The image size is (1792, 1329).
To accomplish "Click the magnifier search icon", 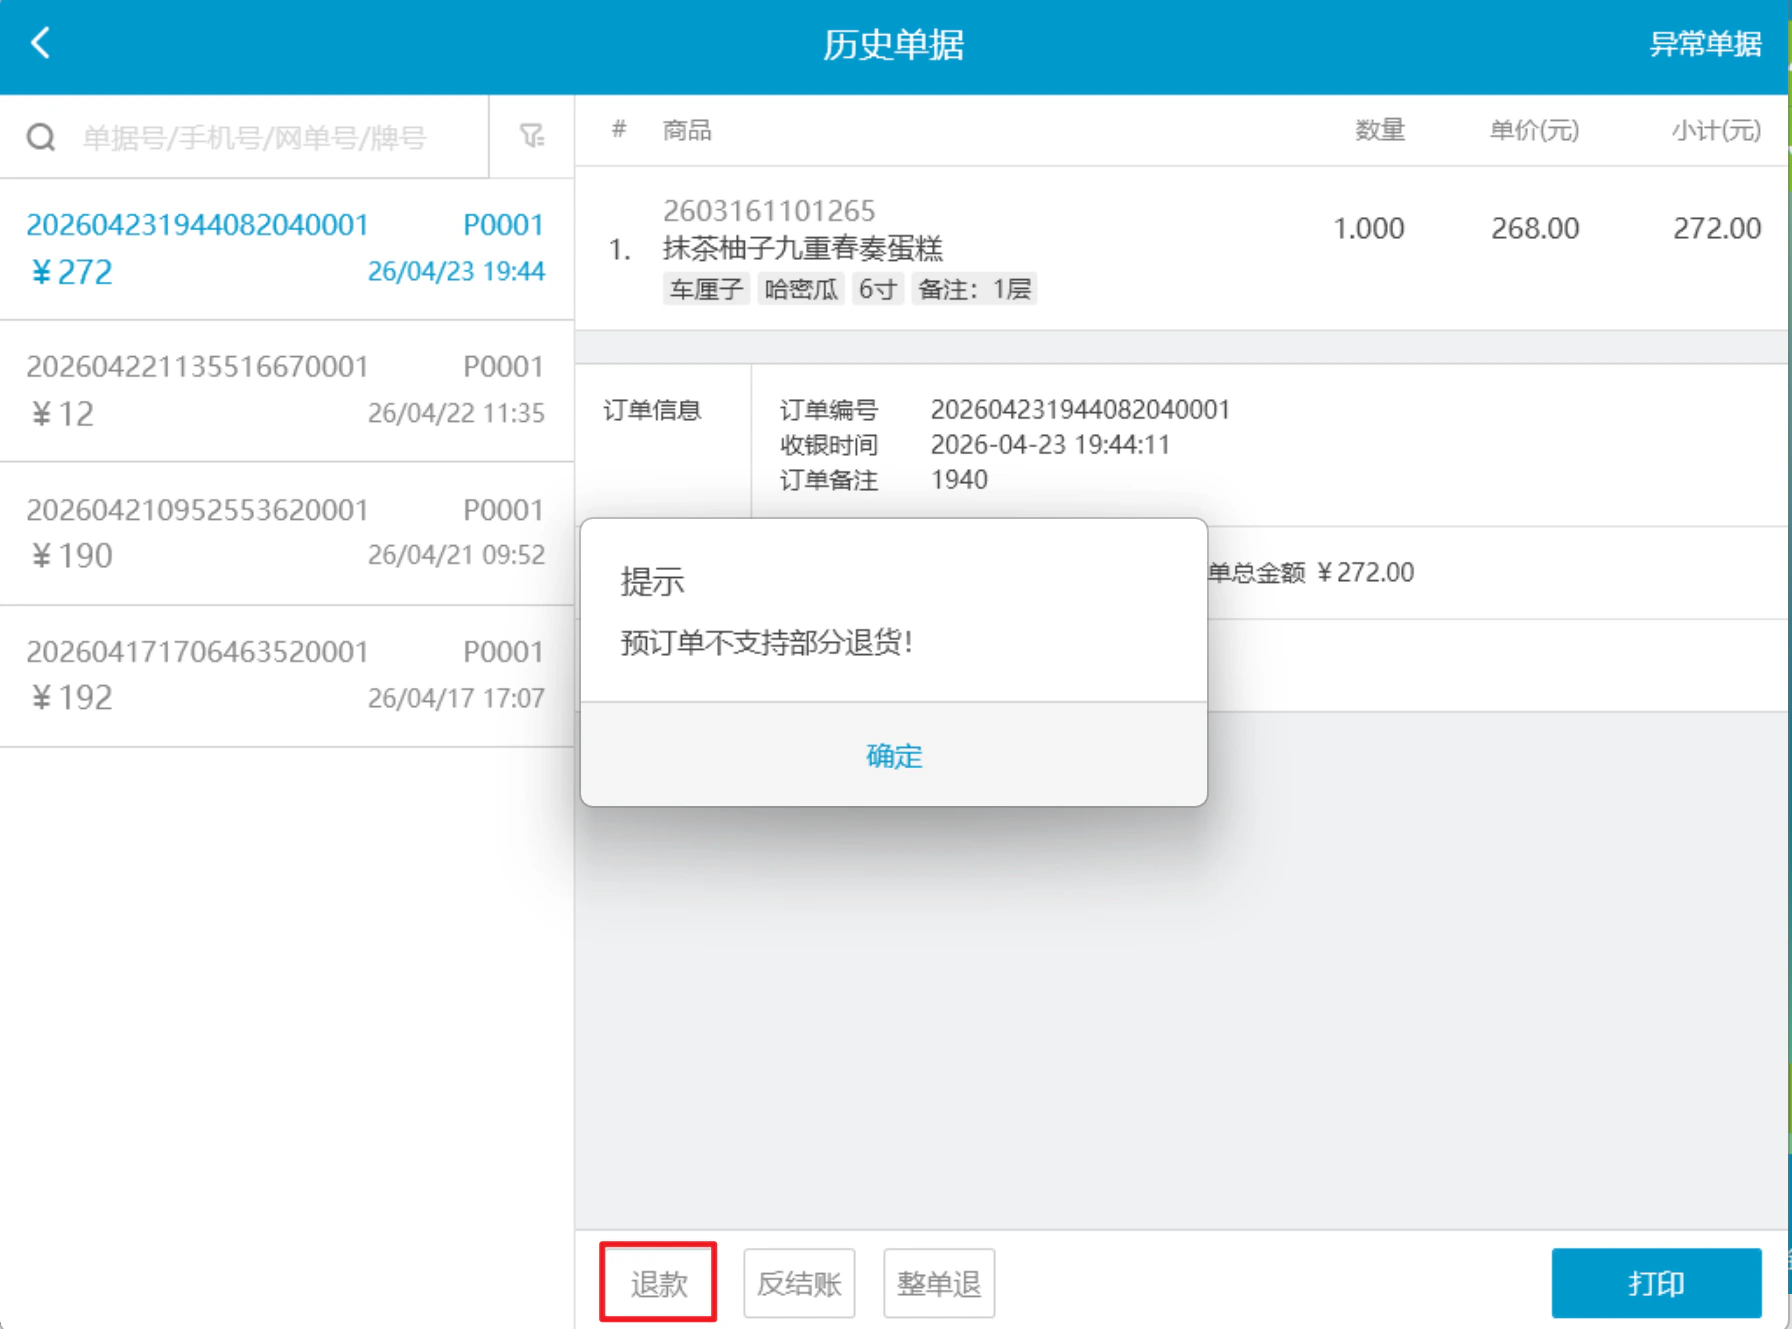I will 41,137.
